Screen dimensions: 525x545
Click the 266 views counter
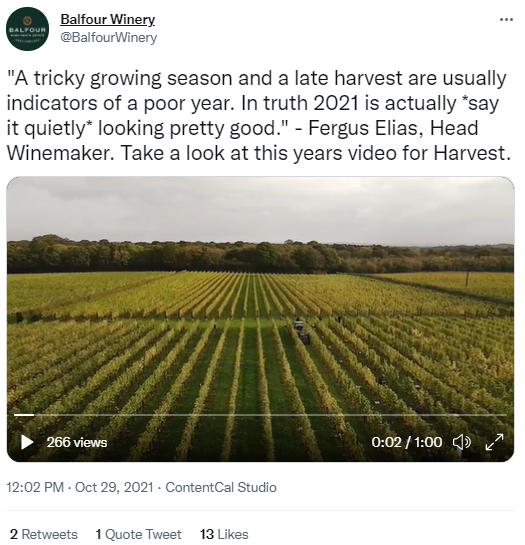coord(77,442)
